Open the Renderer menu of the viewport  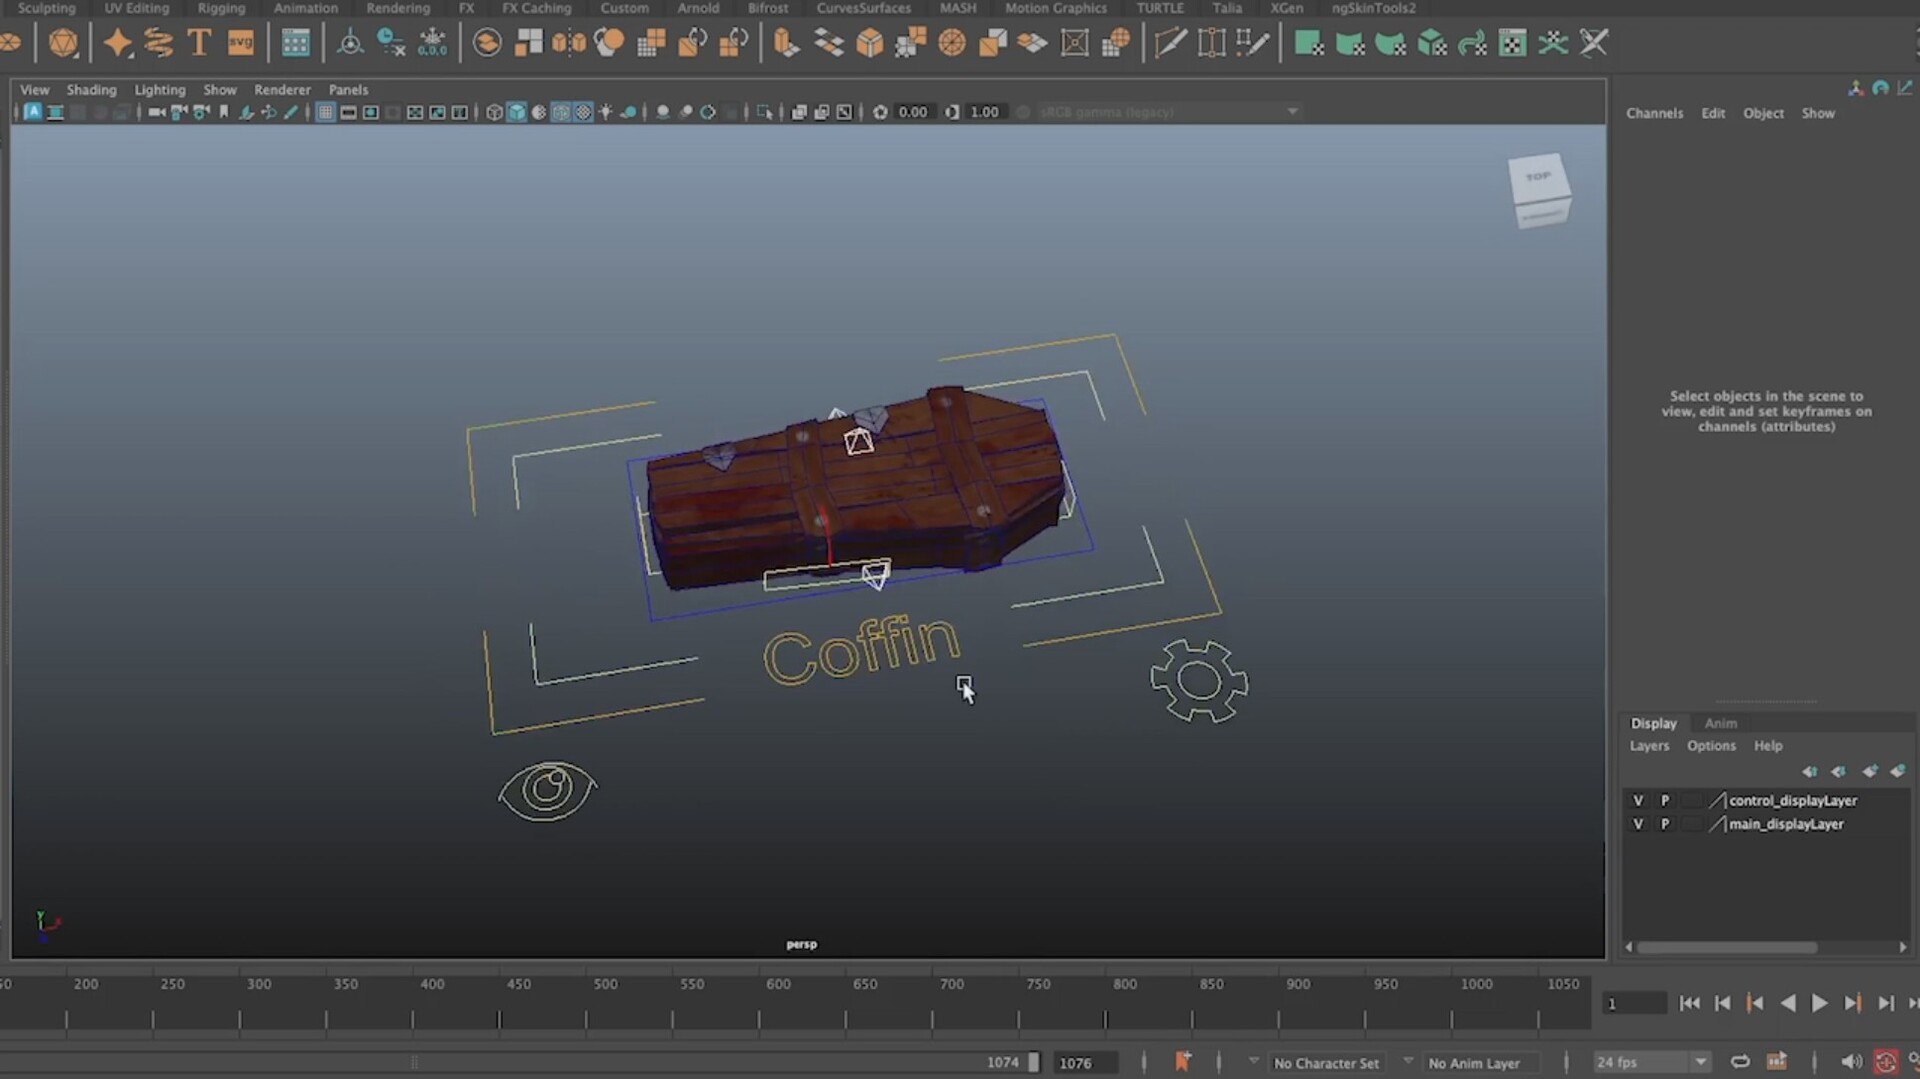pyautogui.click(x=282, y=89)
